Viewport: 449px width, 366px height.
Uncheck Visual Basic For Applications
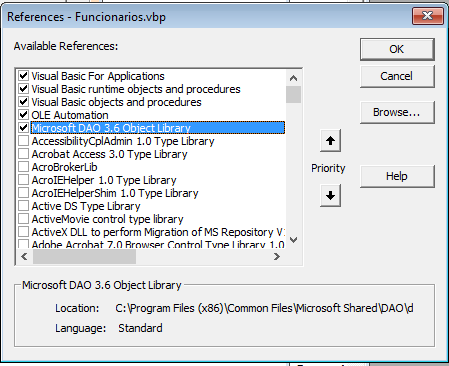click(23, 76)
